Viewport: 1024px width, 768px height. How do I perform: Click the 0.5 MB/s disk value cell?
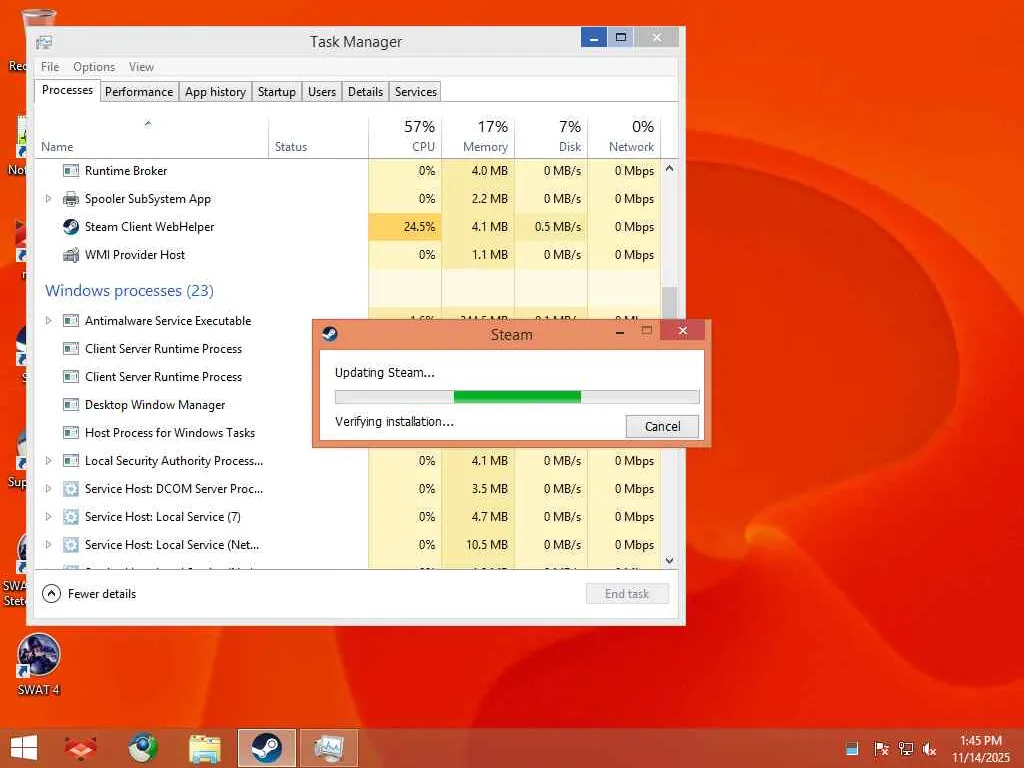click(x=552, y=227)
